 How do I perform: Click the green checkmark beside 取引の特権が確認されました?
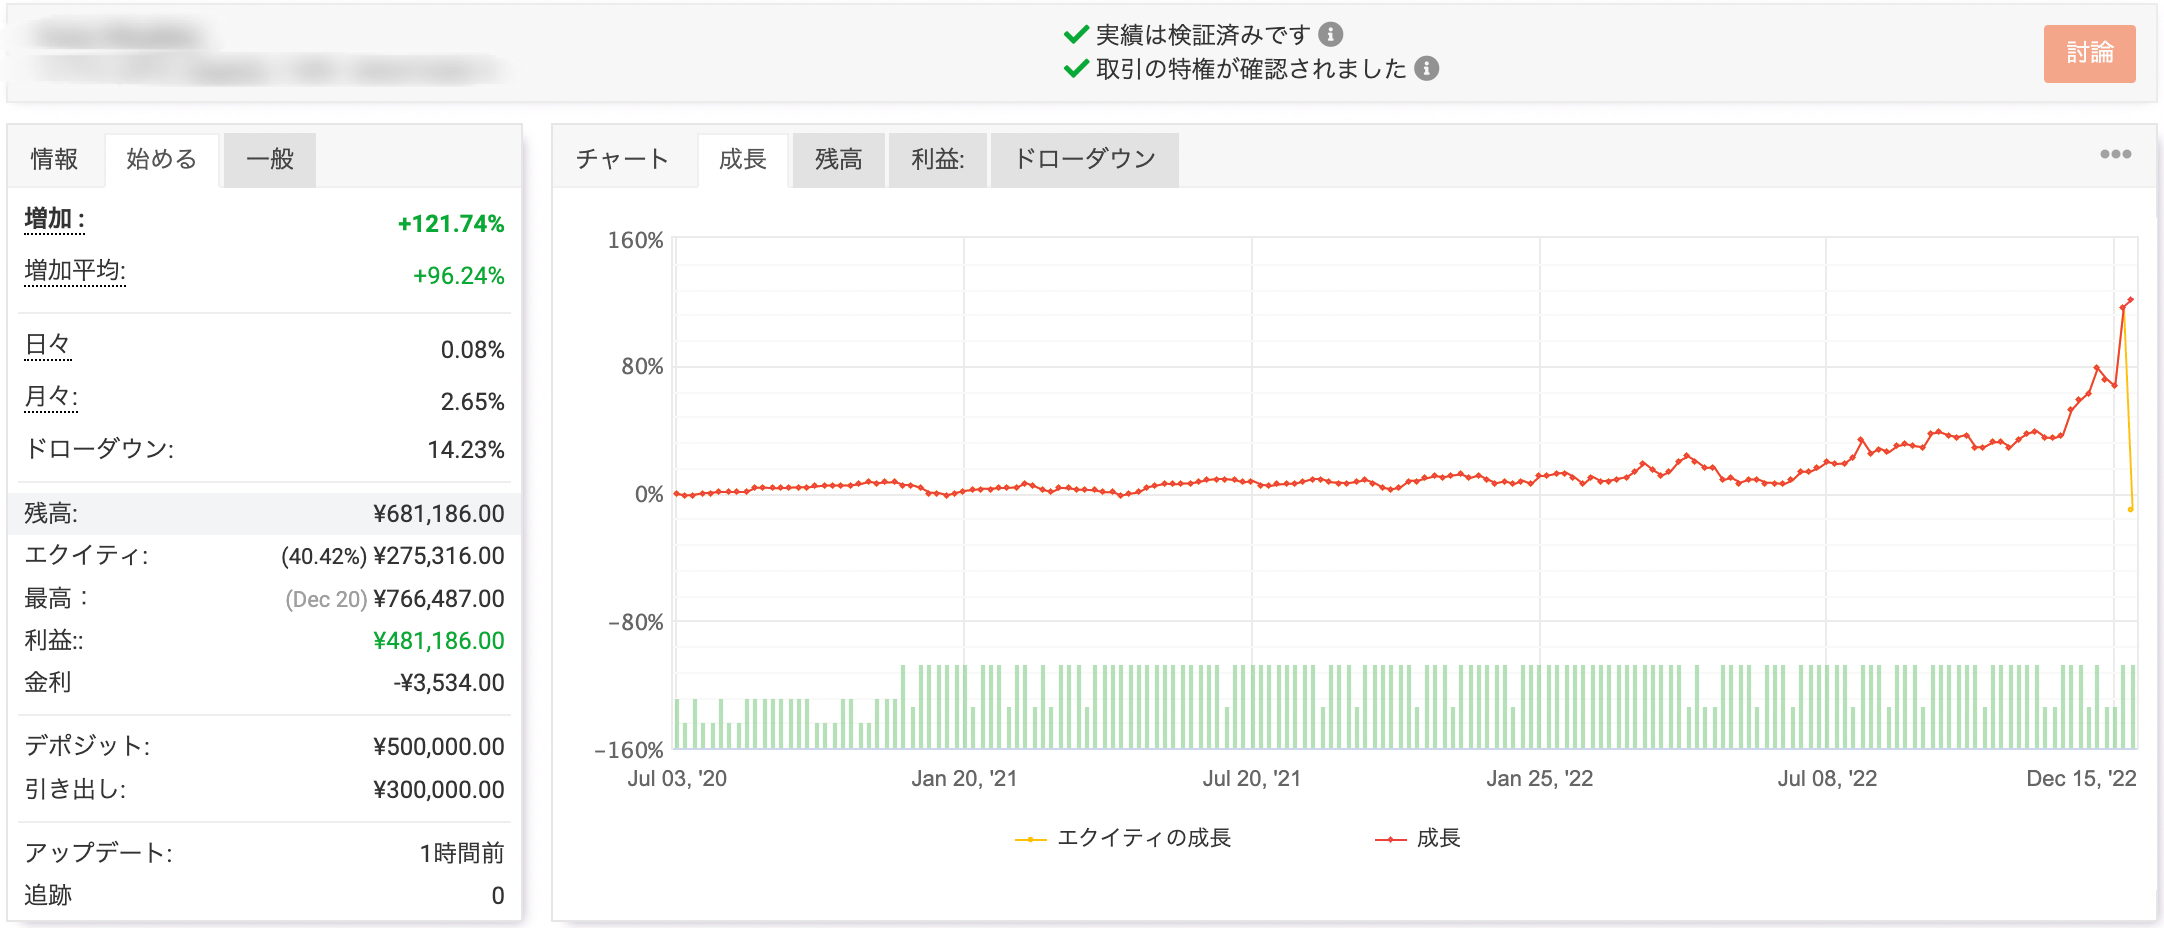click(1076, 69)
